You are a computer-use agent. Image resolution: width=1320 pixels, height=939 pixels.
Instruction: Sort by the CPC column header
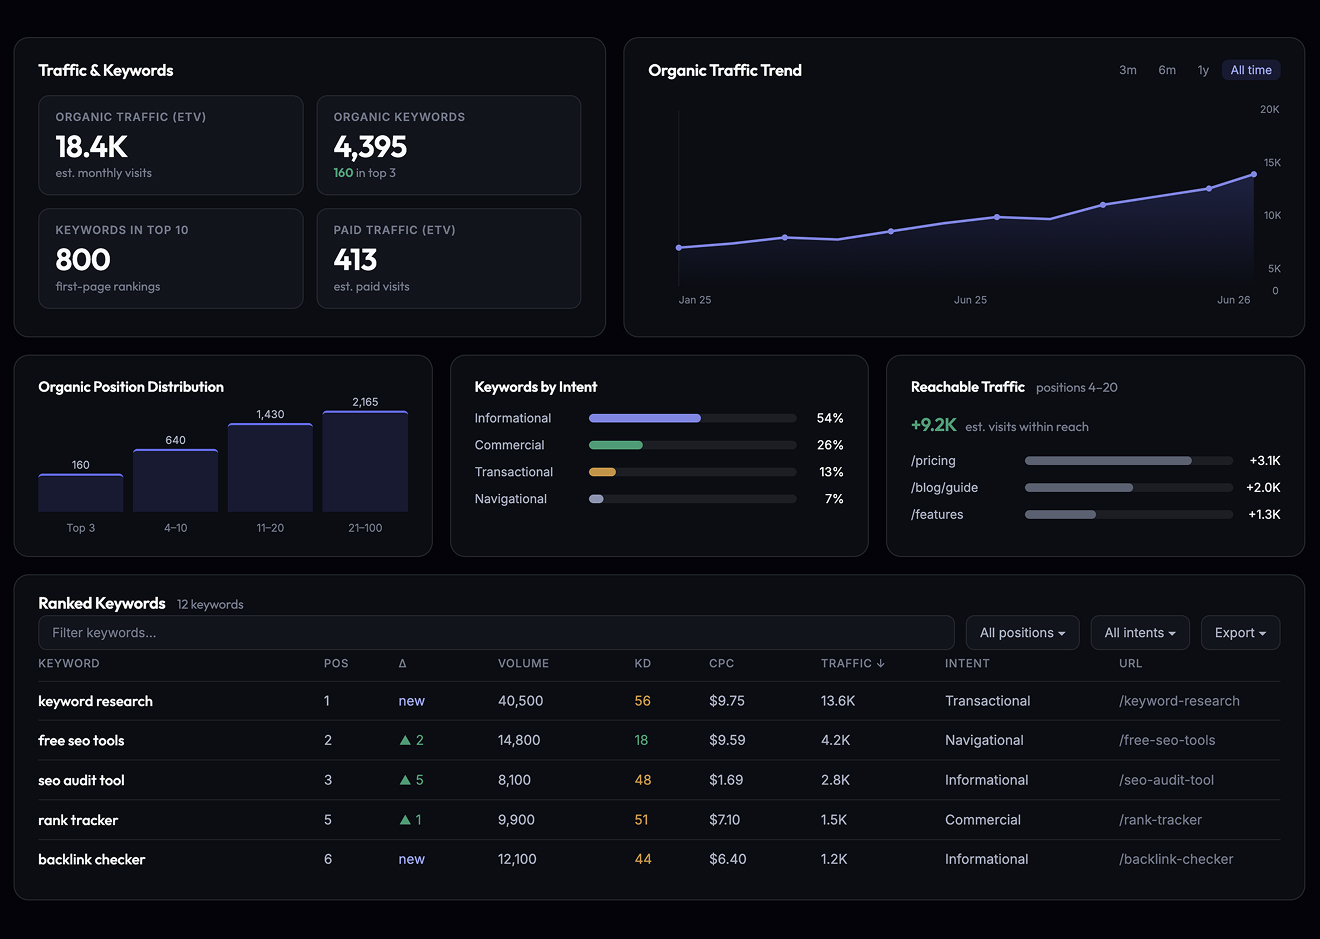tap(721, 663)
